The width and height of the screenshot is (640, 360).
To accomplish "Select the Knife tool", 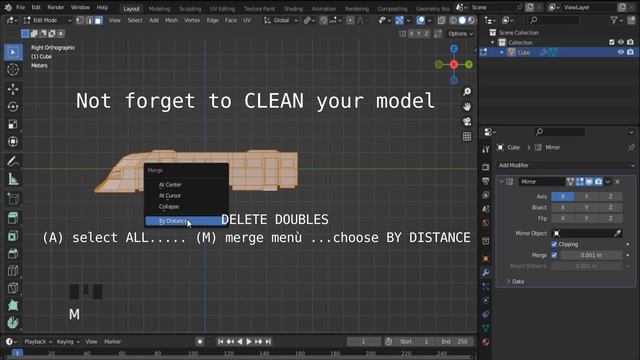I will point(13,288).
